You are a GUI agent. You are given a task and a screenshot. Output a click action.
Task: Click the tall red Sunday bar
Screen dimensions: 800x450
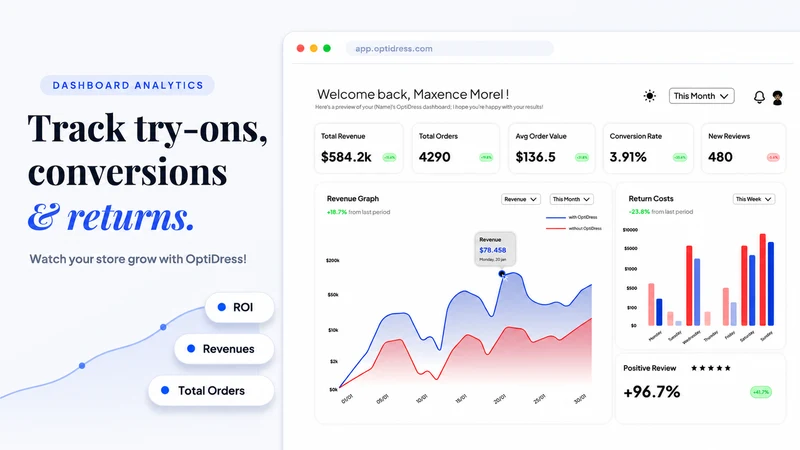tap(763, 280)
